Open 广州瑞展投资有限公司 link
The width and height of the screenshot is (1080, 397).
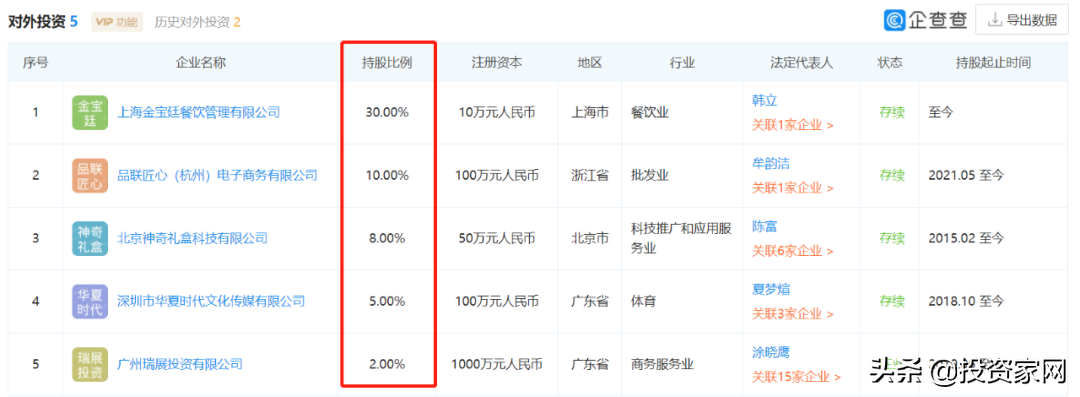(180, 364)
